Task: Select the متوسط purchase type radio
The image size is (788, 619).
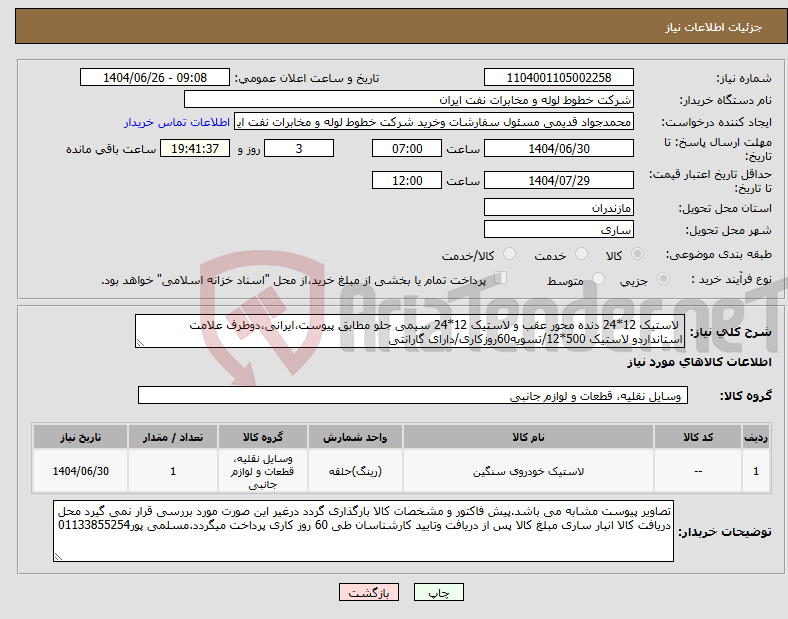Action: pos(599,279)
